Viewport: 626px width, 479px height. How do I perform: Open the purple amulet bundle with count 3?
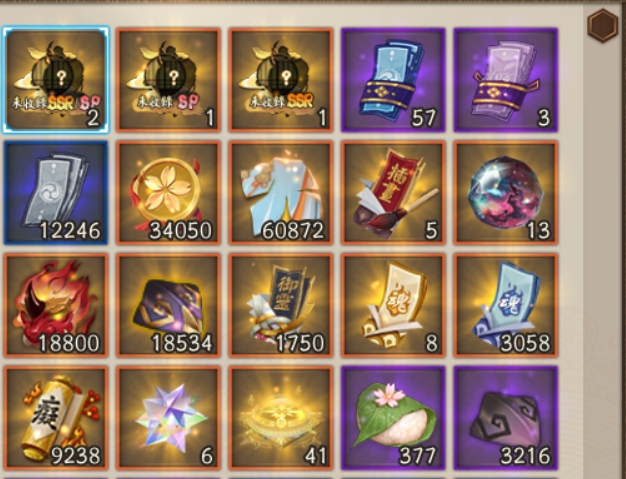click(x=506, y=80)
